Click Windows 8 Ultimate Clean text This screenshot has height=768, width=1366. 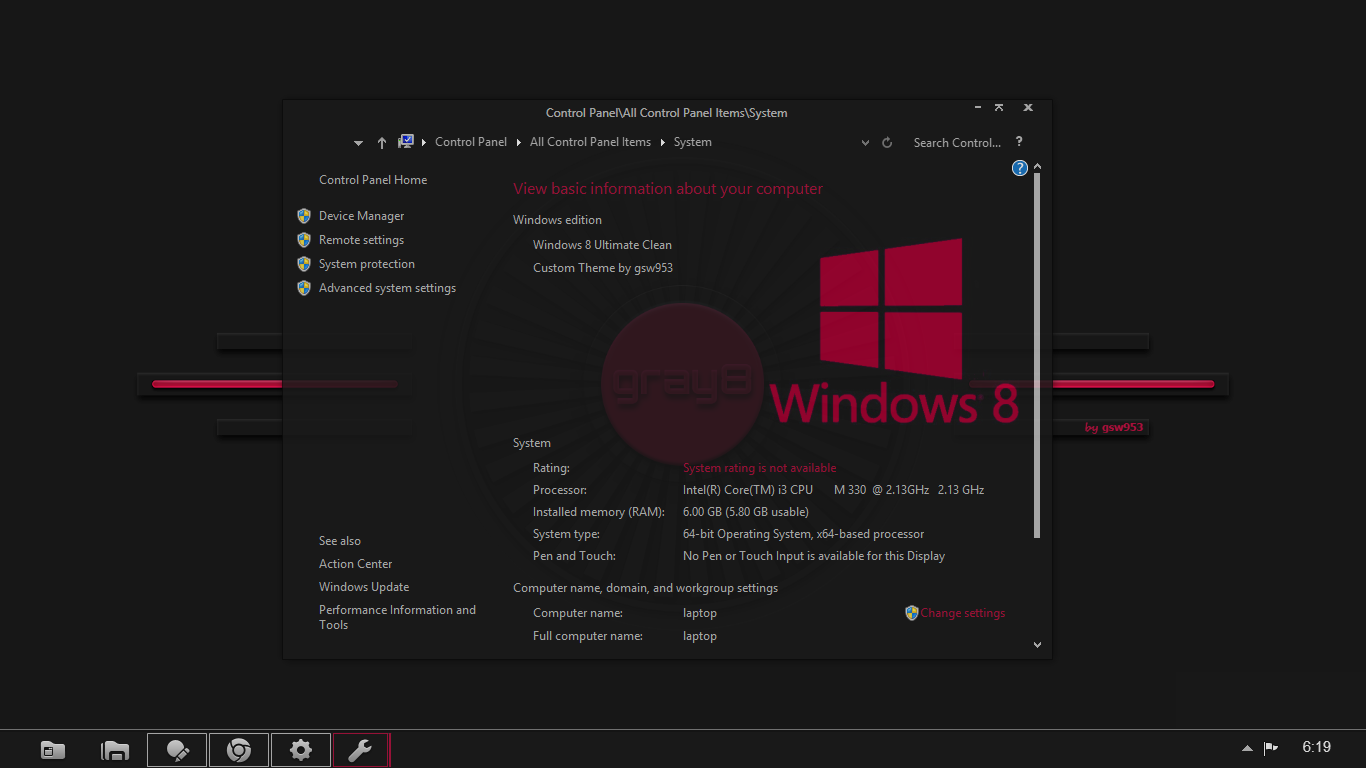[x=602, y=245]
